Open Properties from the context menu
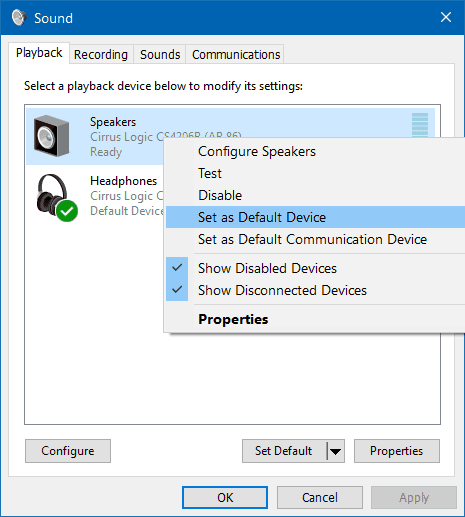The height and width of the screenshot is (517, 465). (x=315, y=319)
